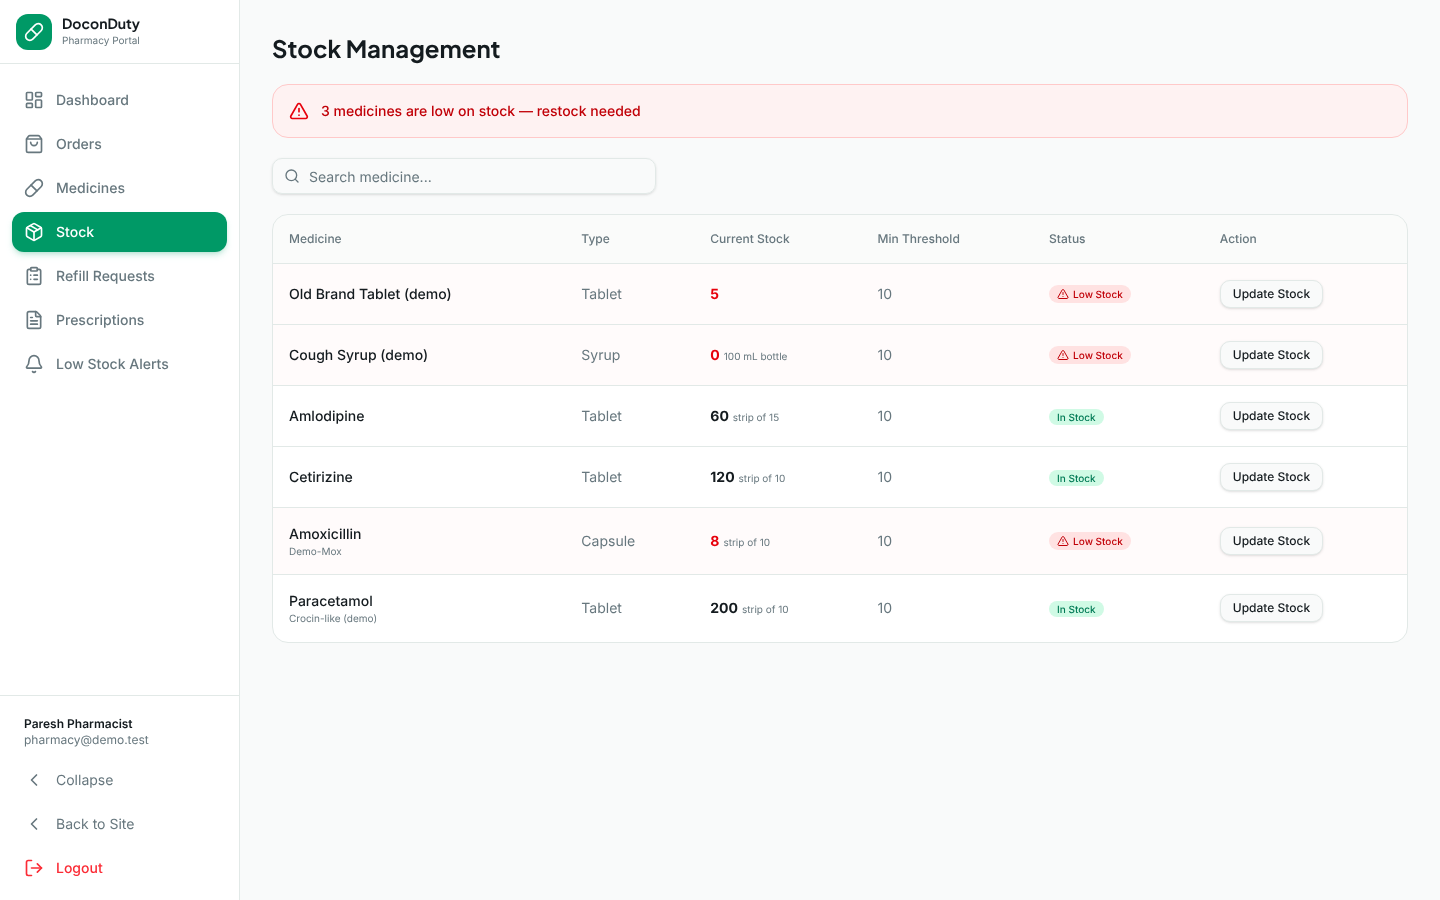Click the Low Stock Alerts bell icon
The height and width of the screenshot is (900, 1440).
(34, 364)
